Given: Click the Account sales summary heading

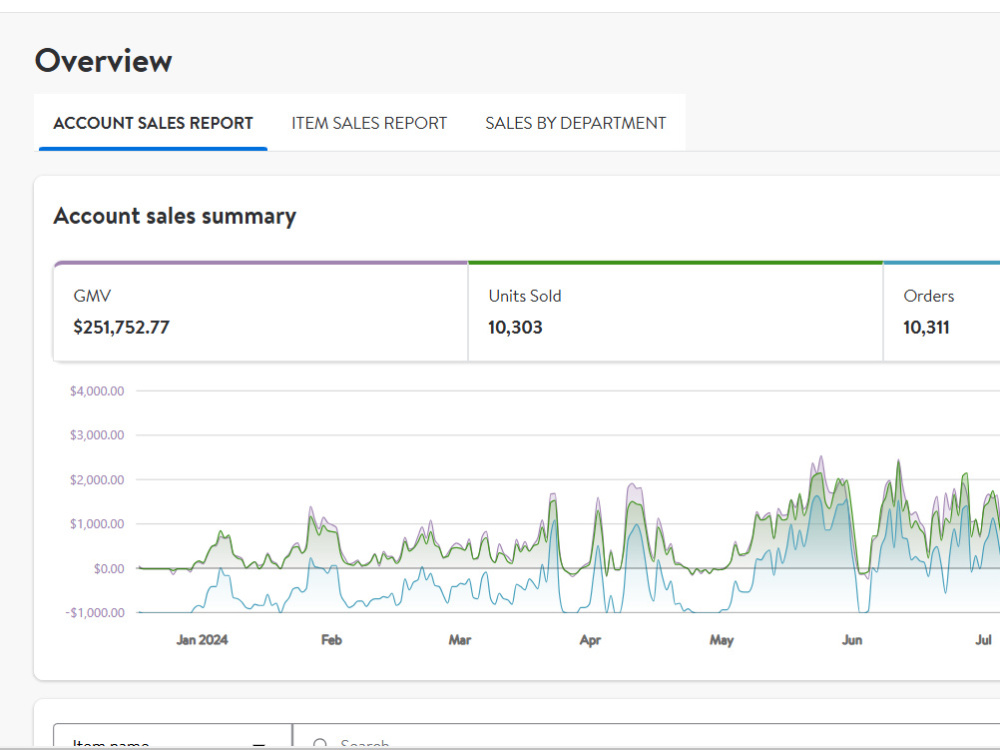Looking at the screenshot, I should 175,216.
